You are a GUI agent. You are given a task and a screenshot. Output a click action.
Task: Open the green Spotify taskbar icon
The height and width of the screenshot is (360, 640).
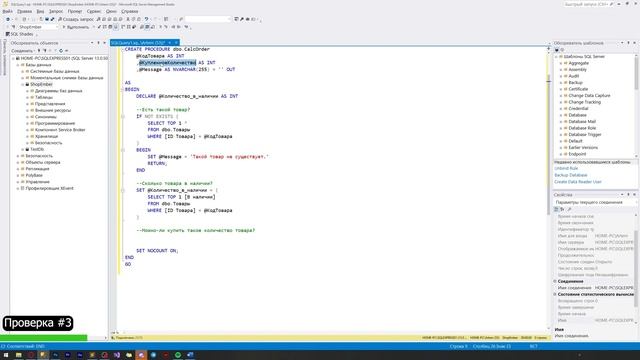point(178,355)
